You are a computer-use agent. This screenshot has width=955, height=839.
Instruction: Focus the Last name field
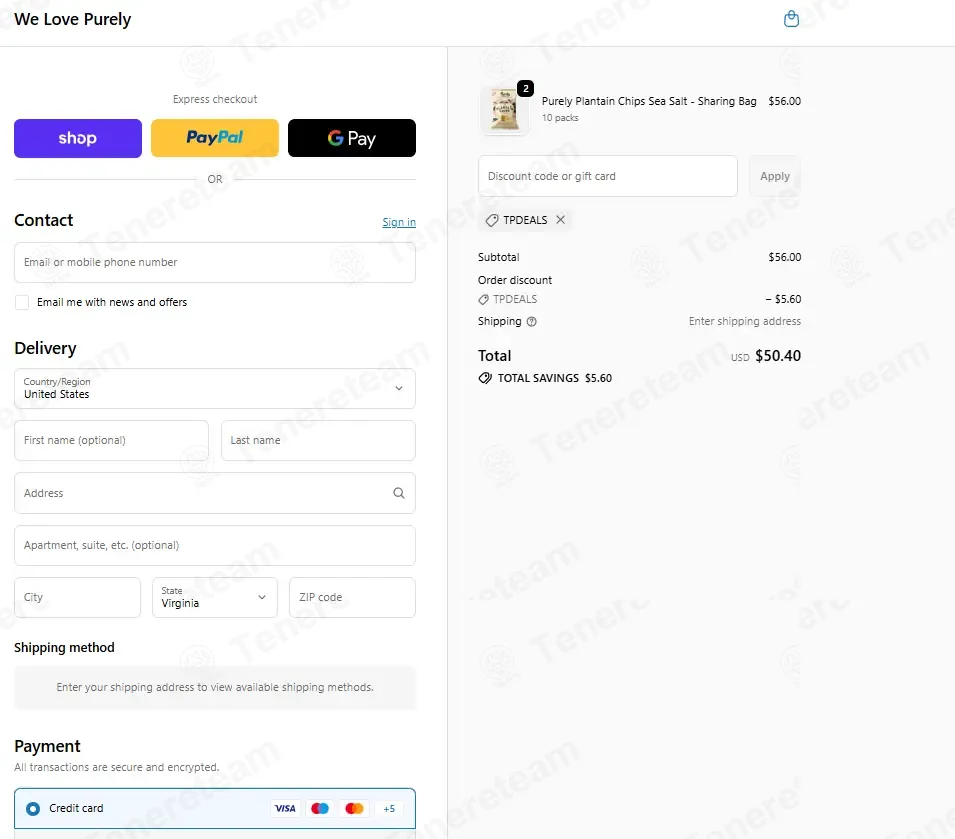(319, 440)
